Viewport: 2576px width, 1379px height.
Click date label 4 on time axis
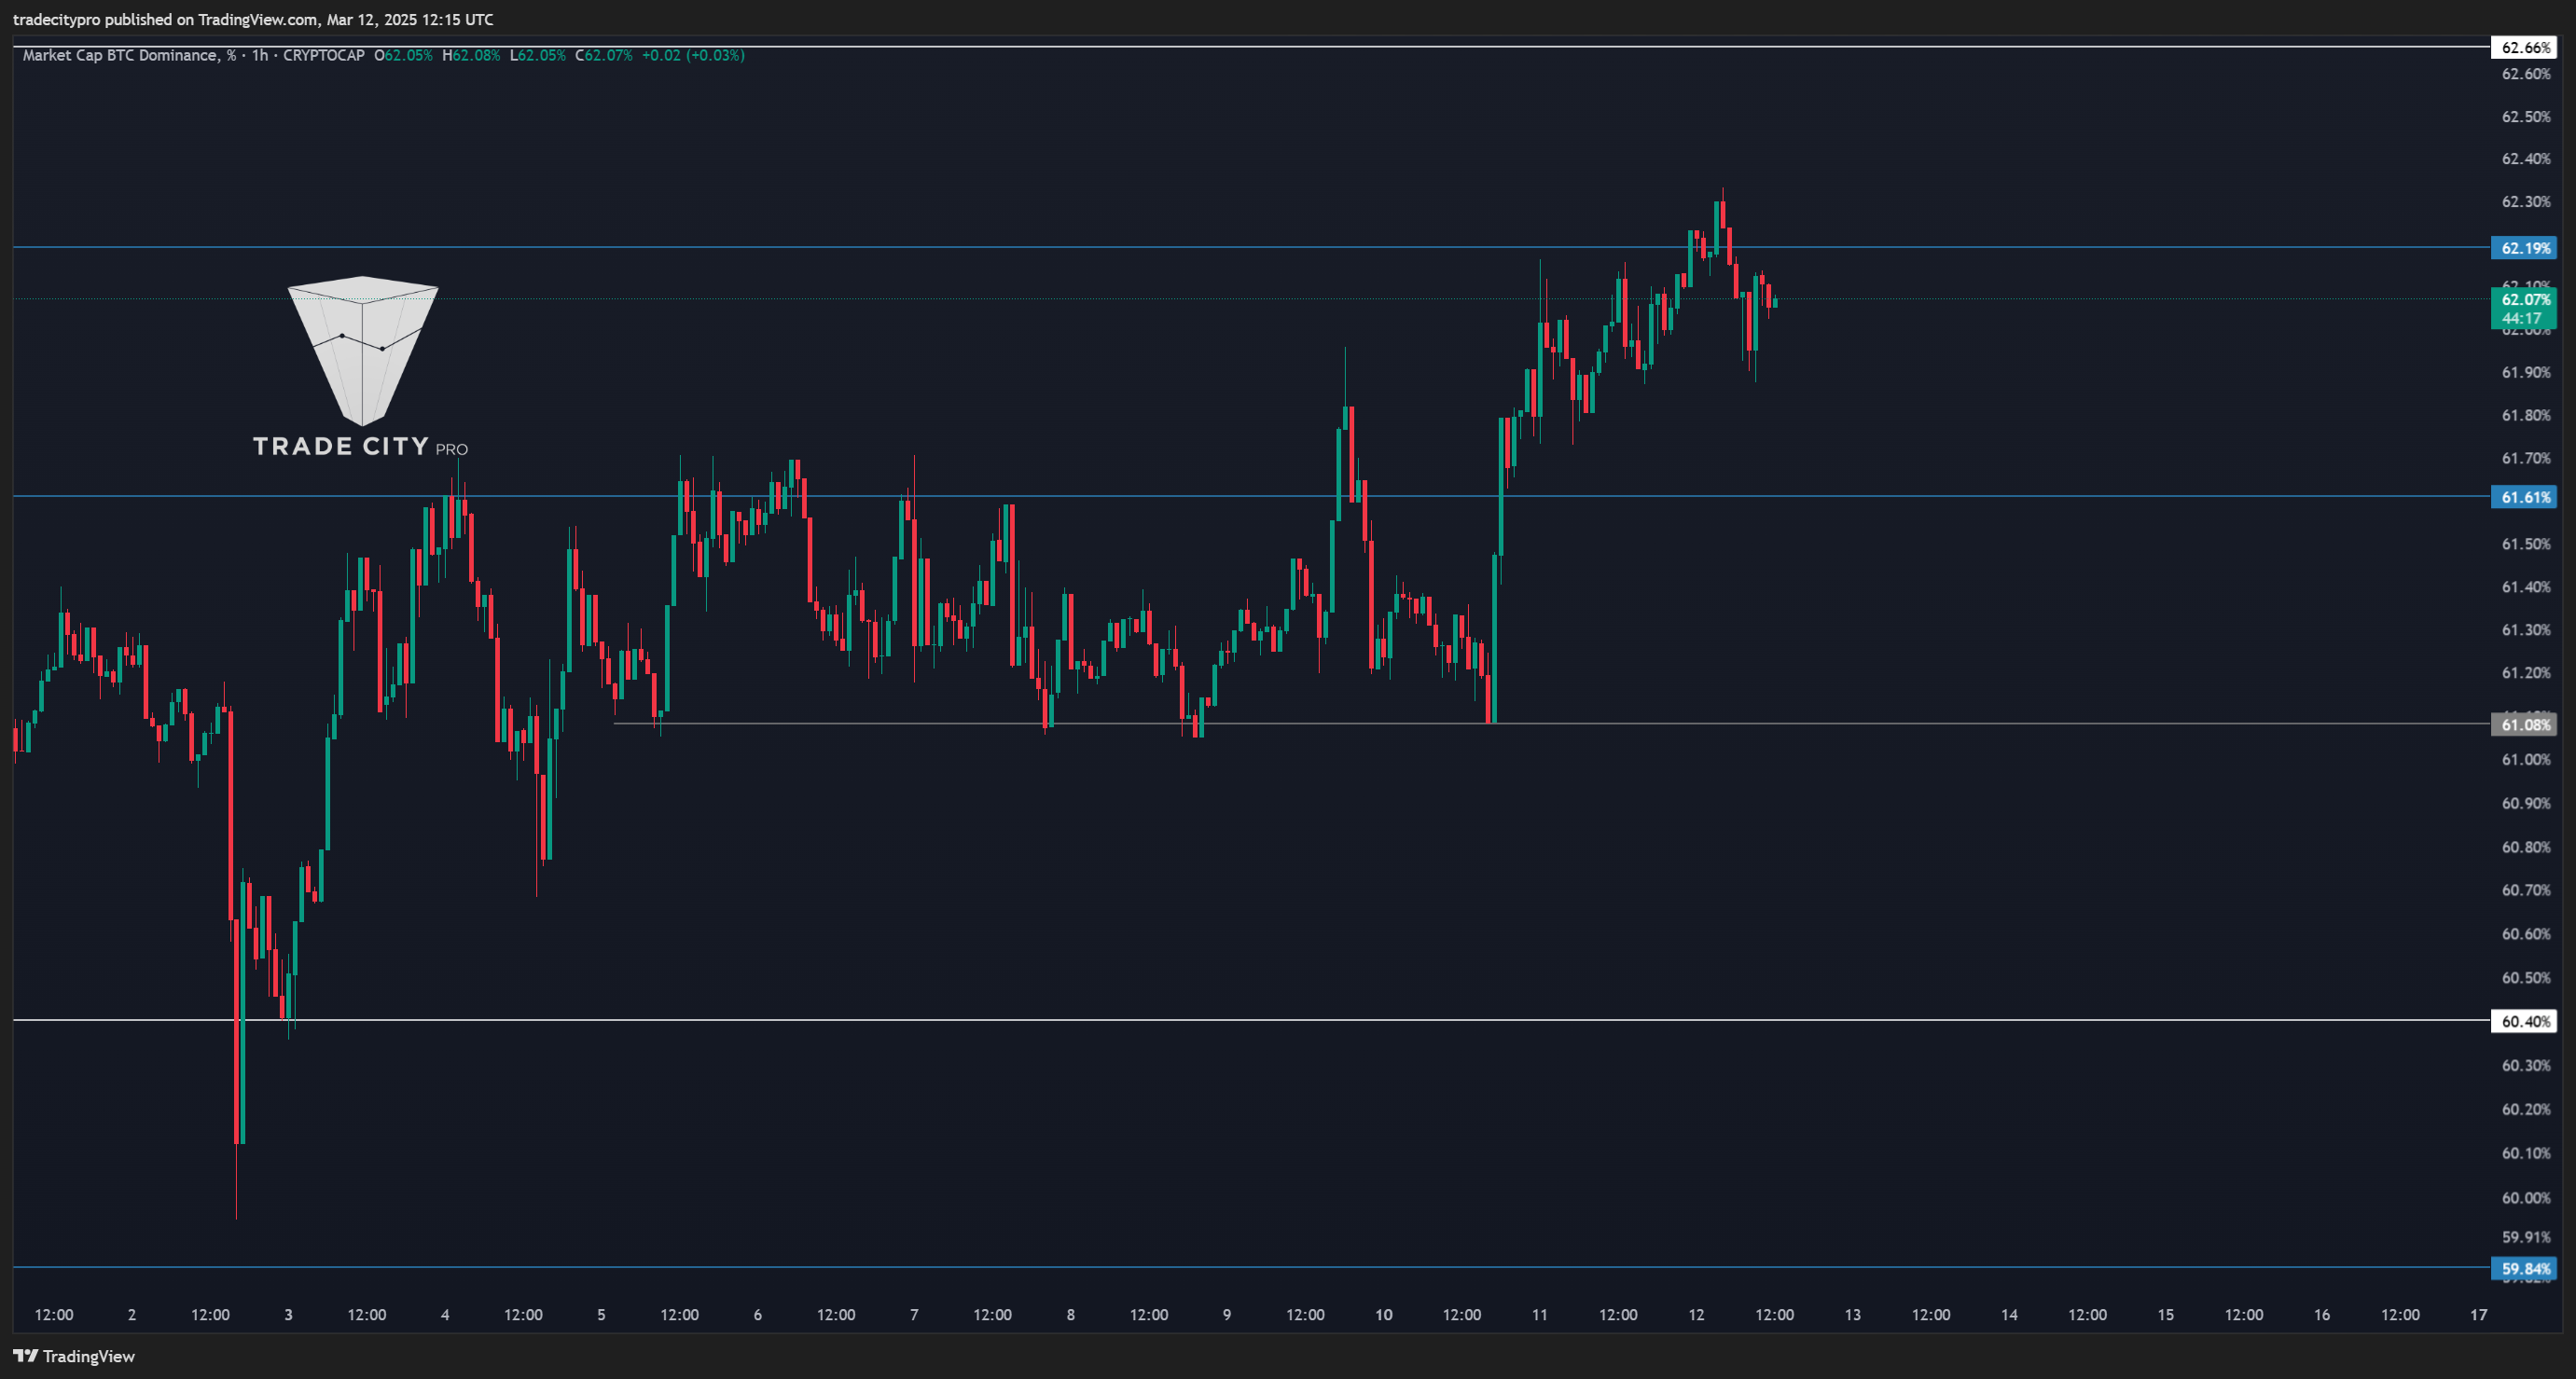[445, 1315]
